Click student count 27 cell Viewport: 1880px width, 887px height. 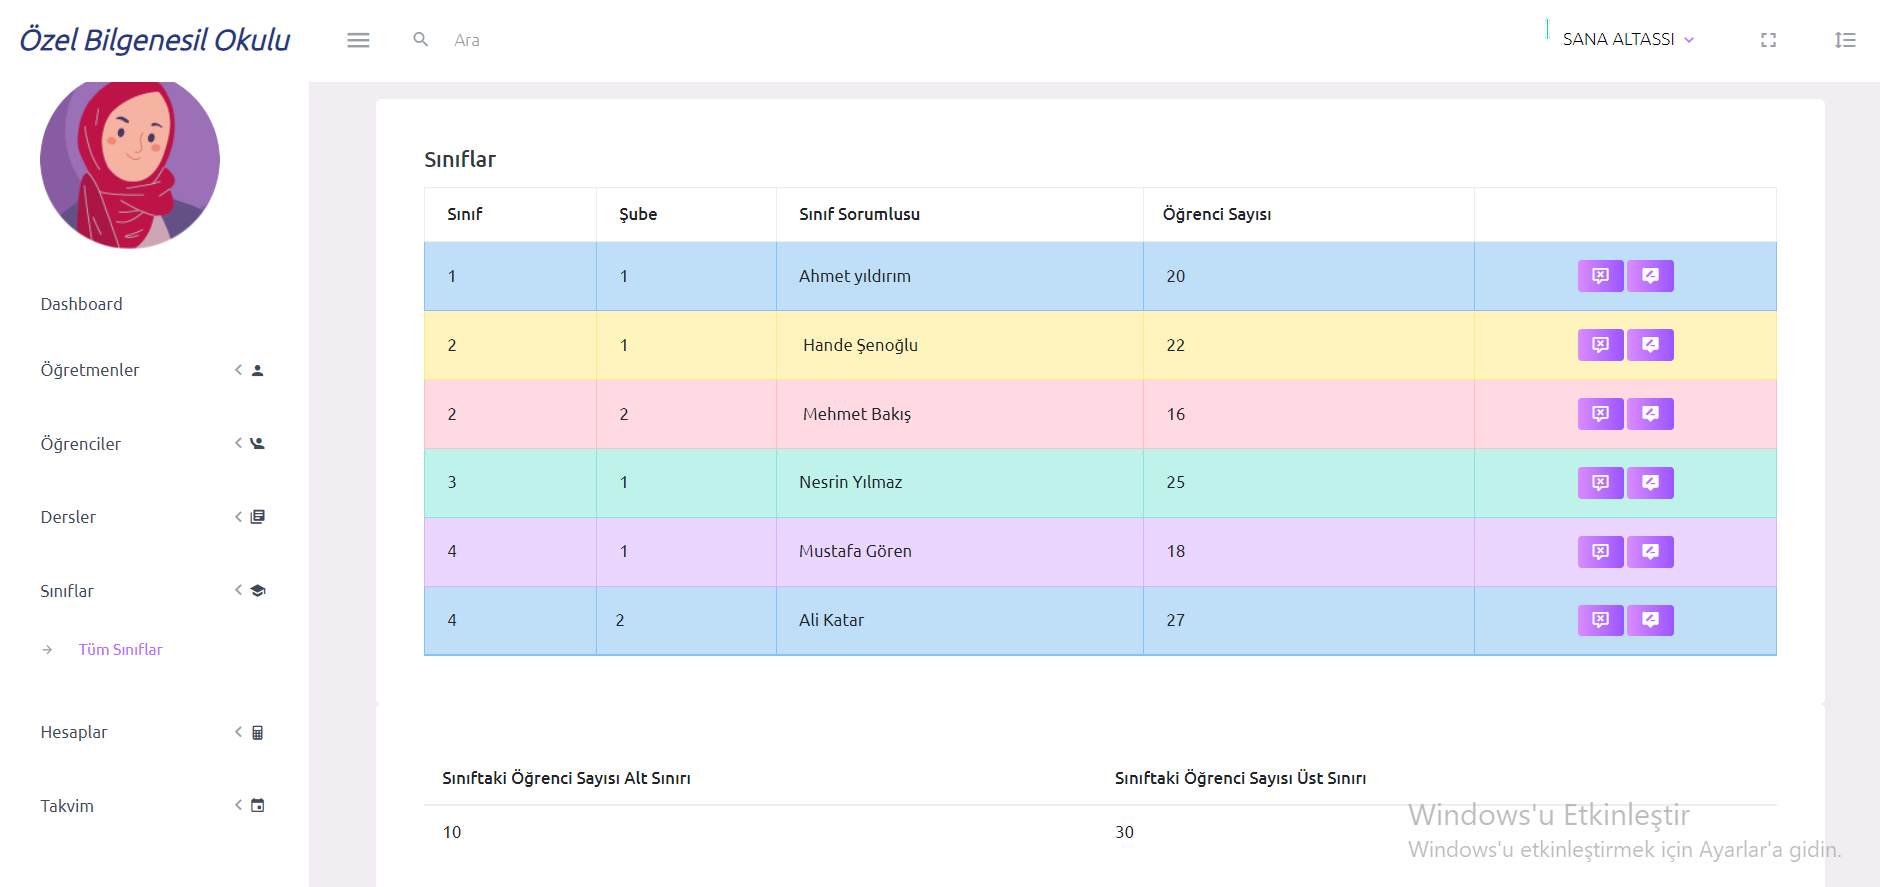click(x=1308, y=621)
